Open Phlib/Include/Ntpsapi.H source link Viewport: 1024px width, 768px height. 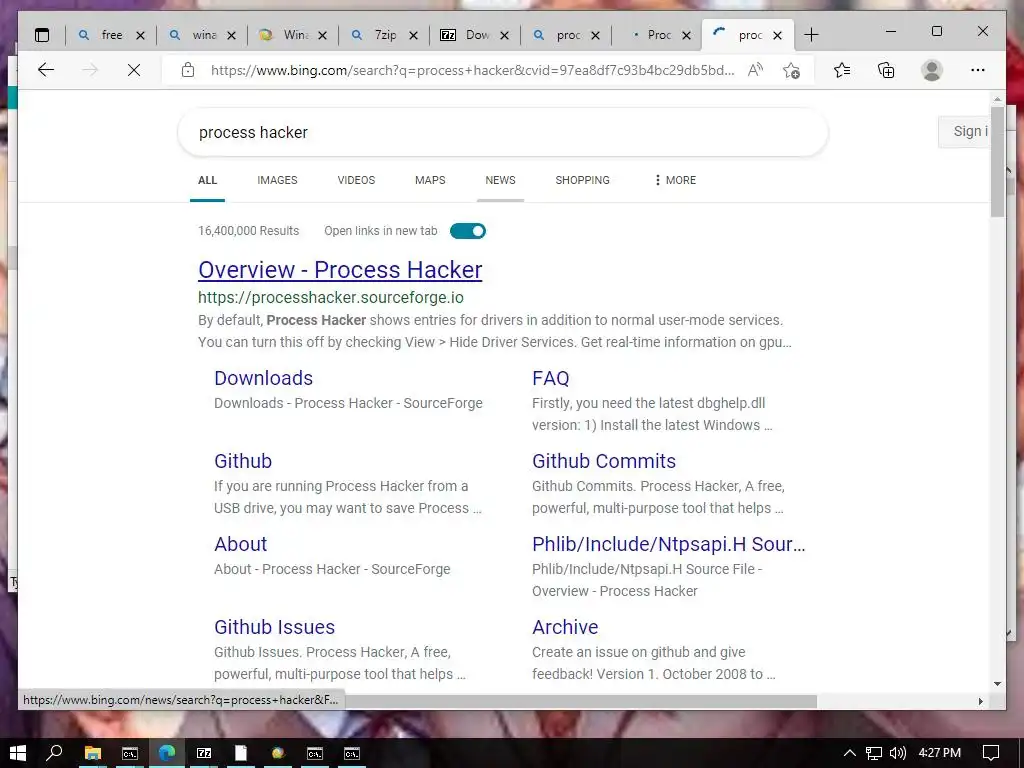[x=669, y=544]
